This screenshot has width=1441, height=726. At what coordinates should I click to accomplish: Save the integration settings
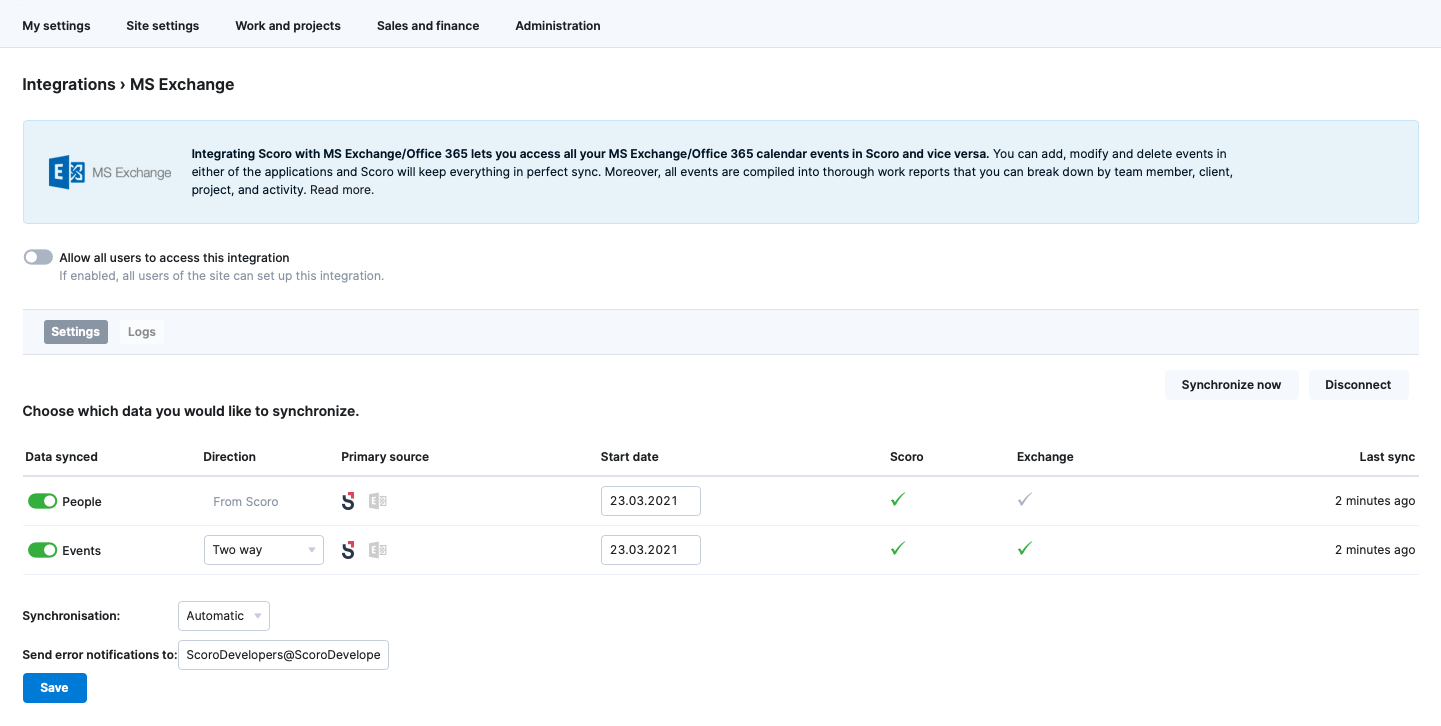[55, 688]
